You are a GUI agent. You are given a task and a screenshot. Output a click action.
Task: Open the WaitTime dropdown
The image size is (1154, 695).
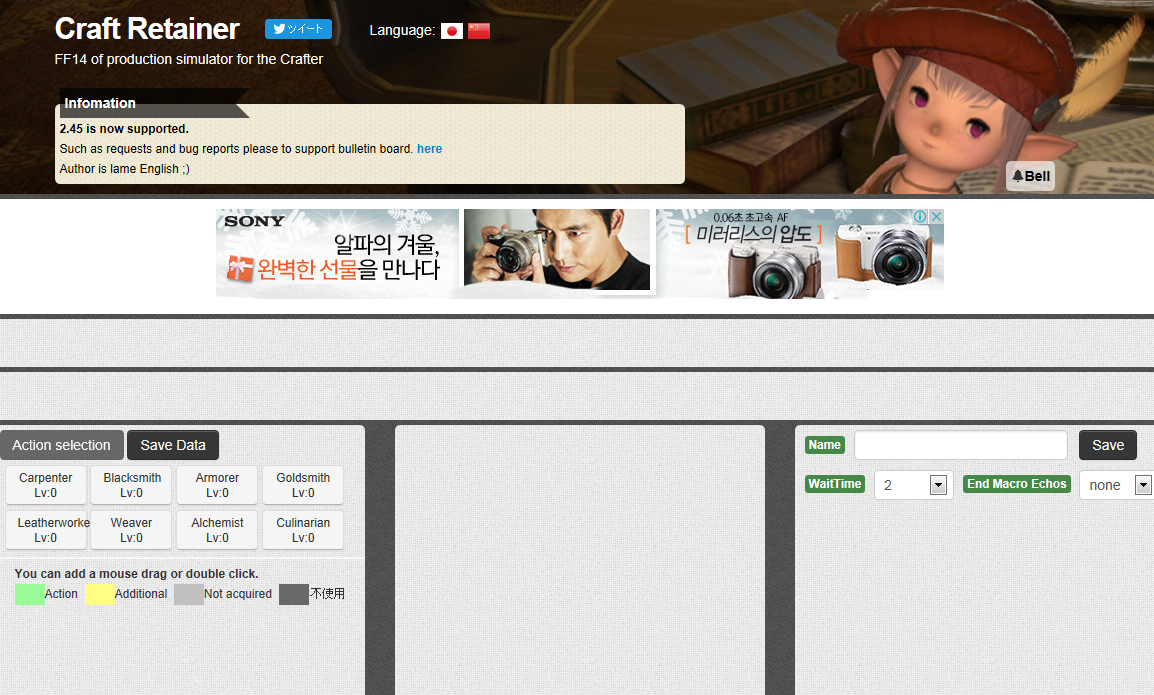(x=937, y=485)
